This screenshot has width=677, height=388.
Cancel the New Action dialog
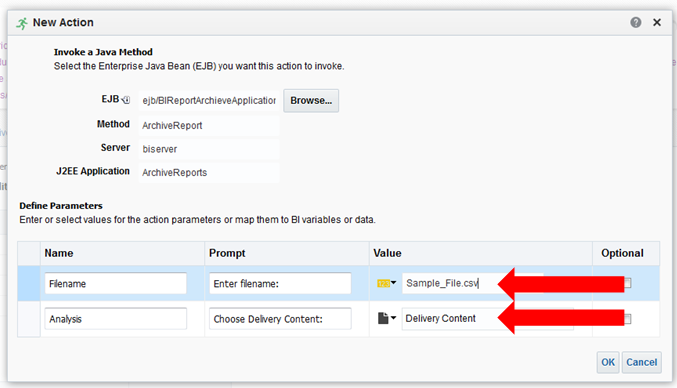[x=642, y=362]
